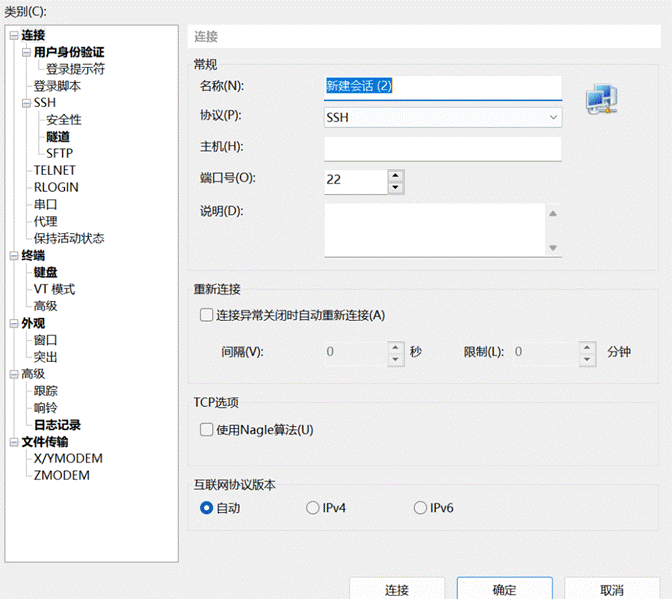This screenshot has height=599, width=672.
Task: Select 串口 in the tree
Action: point(45,204)
